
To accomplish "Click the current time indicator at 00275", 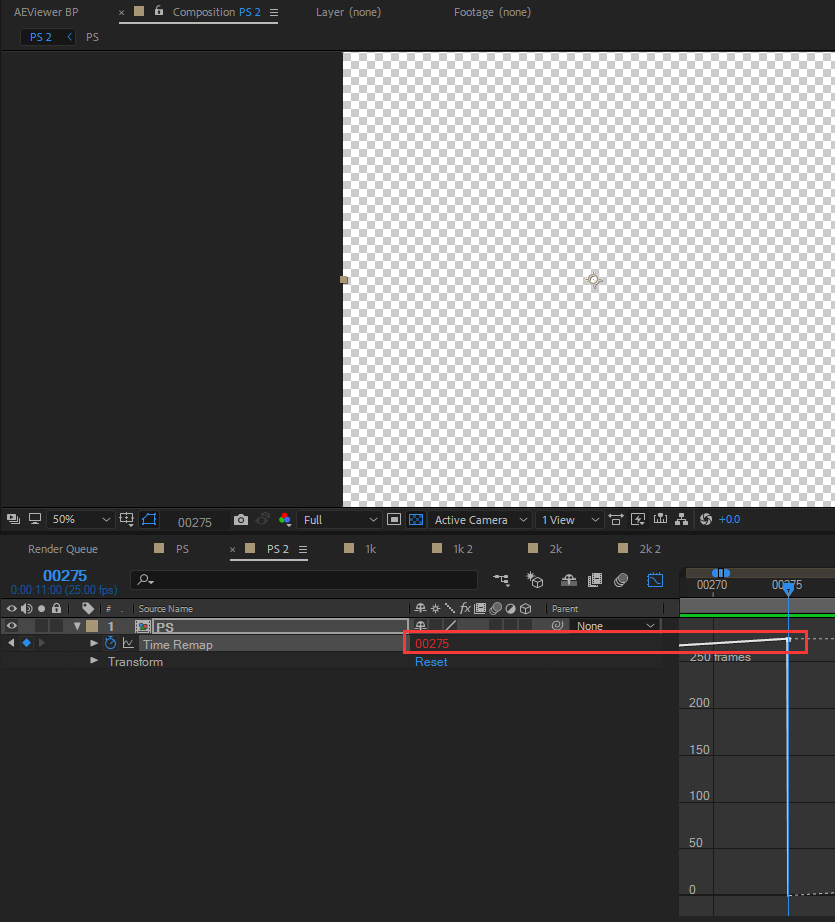I will point(788,588).
